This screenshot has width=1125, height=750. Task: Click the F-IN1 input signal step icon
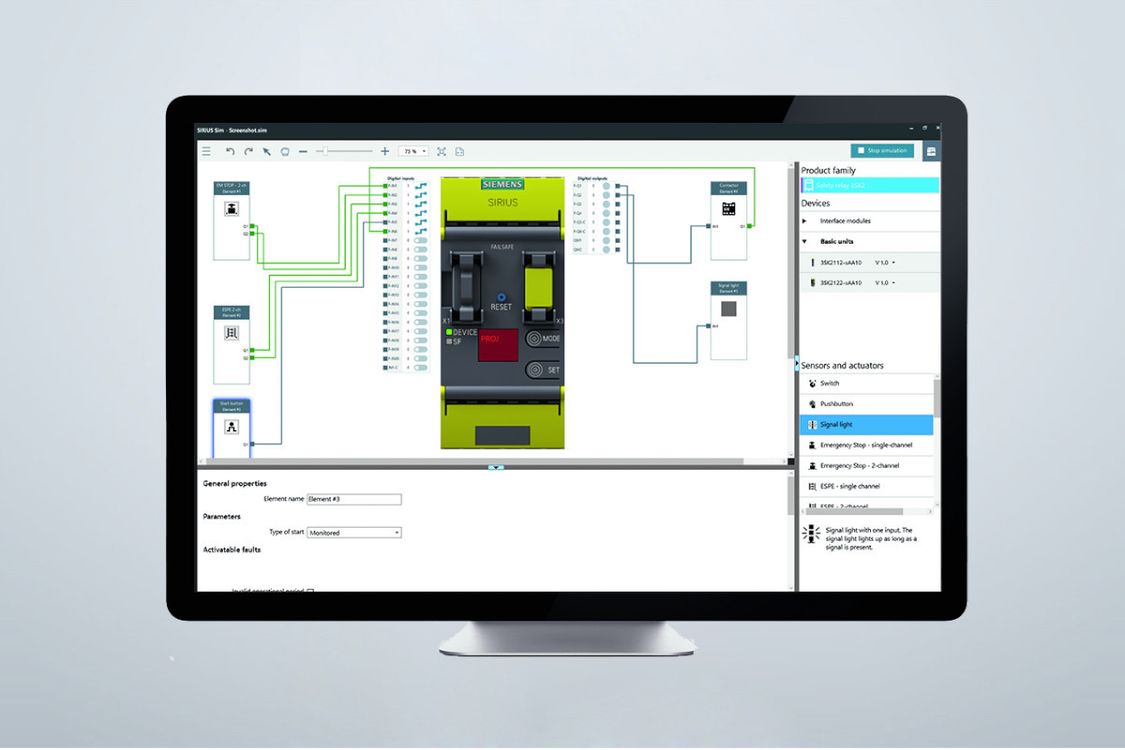[x=420, y=186]
